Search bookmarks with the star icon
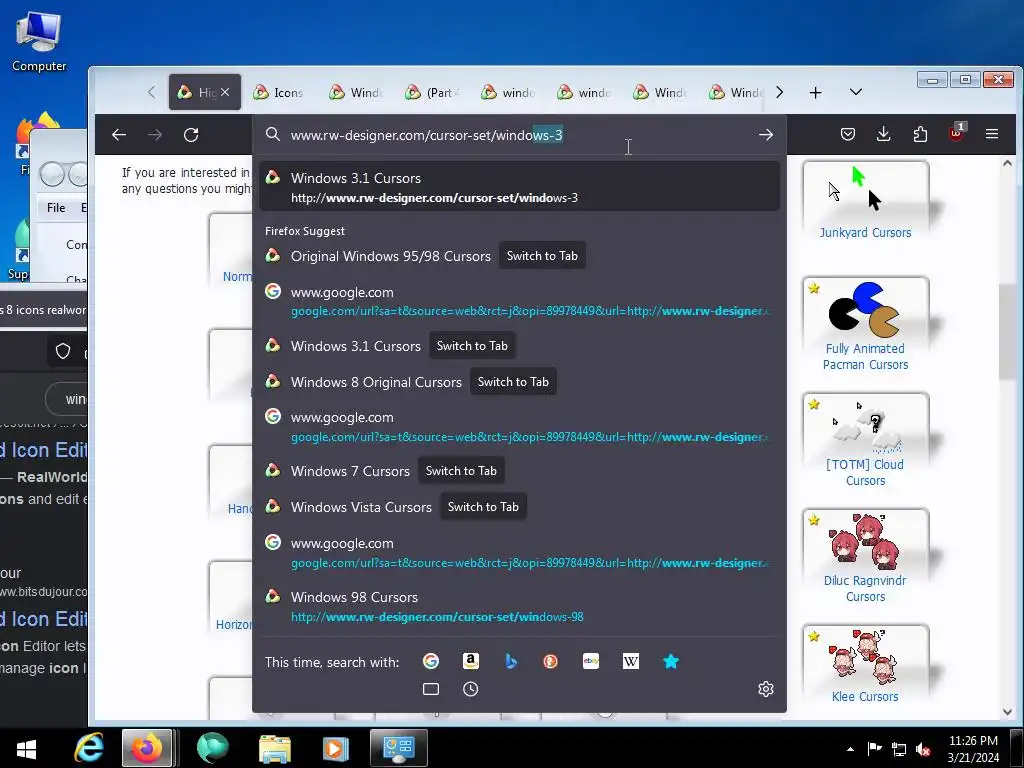The height and width of the screenshot is (768, 1024). coord(671,662)
